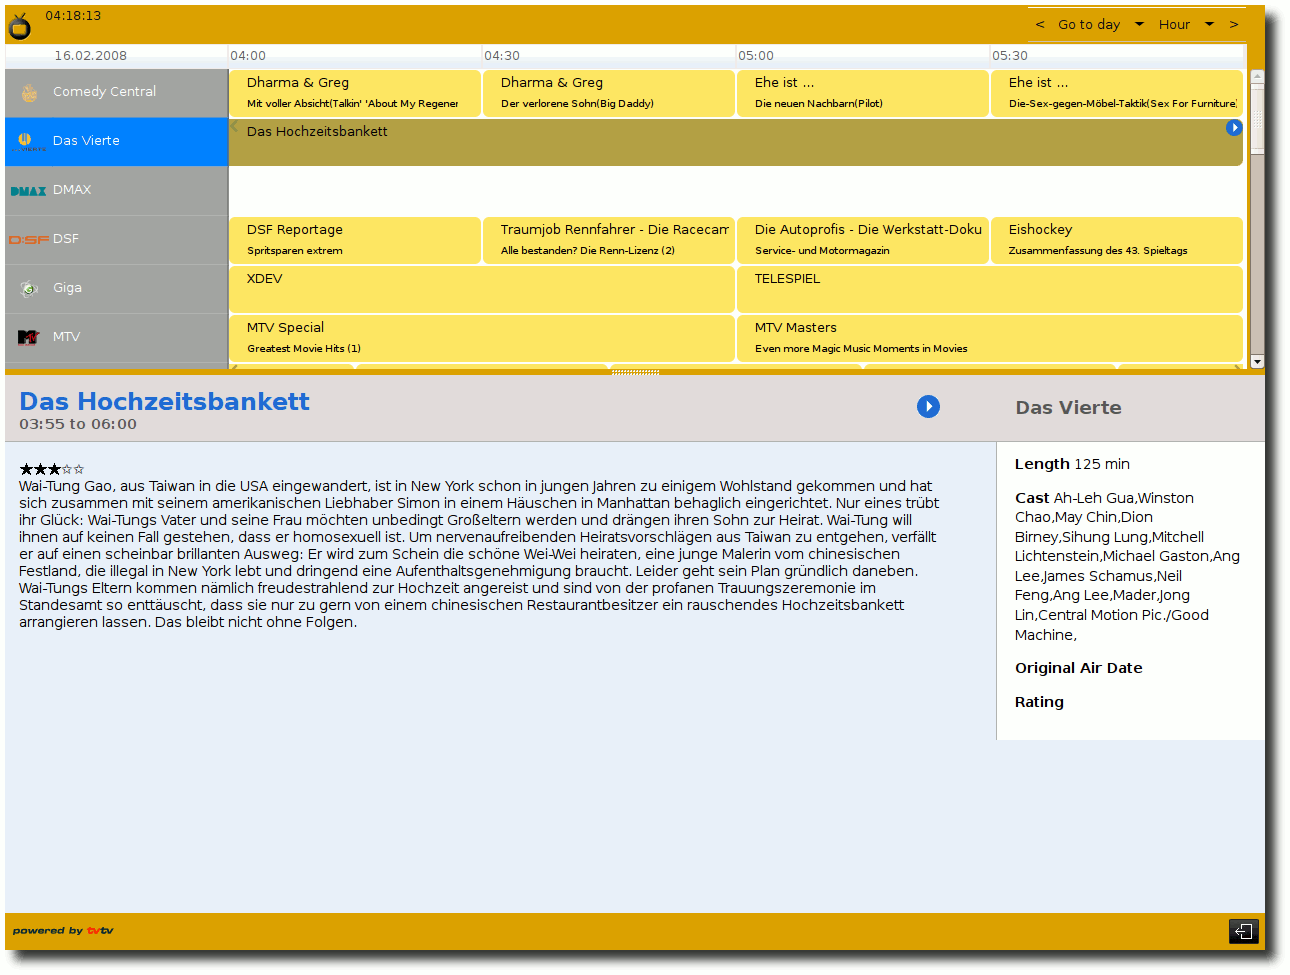Click the Comedy Central channel logo
The width and height of the screenshot is (1290, 975).
pyautogui.click(x=29, y=92)
